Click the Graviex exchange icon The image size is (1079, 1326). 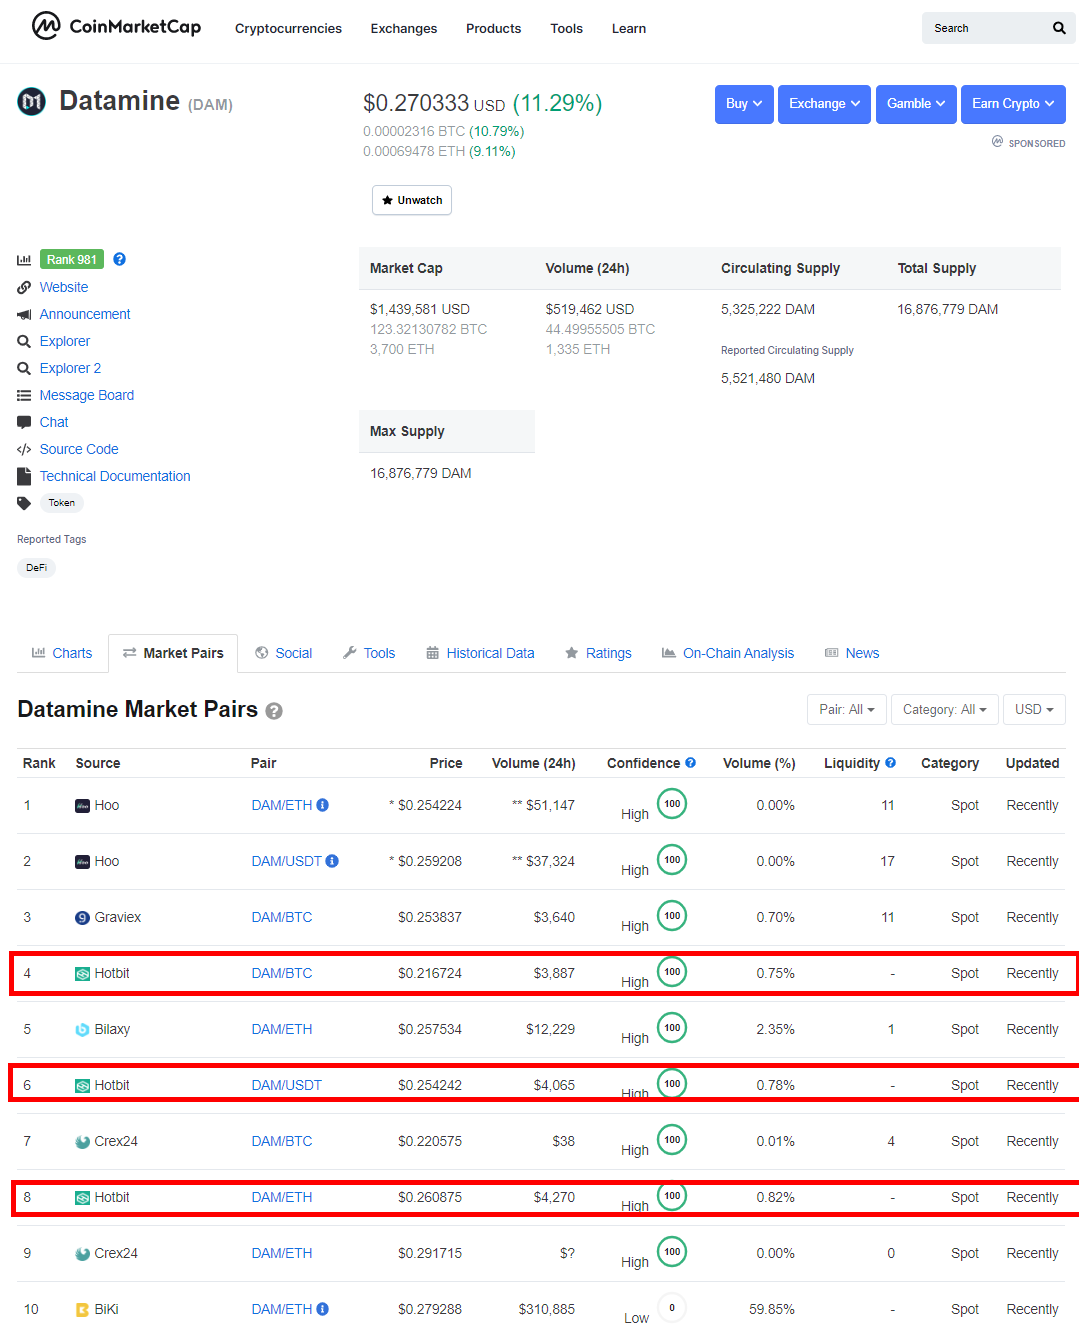coord(83,917)
